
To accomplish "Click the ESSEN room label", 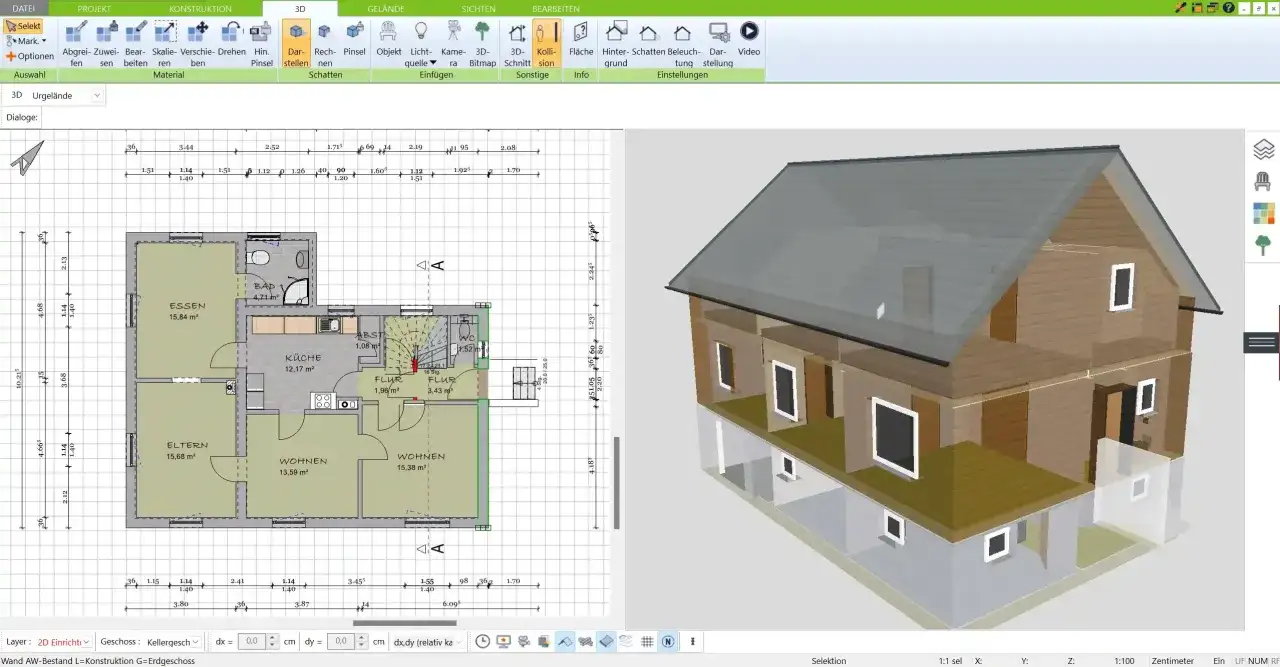I will click(187, 305).
